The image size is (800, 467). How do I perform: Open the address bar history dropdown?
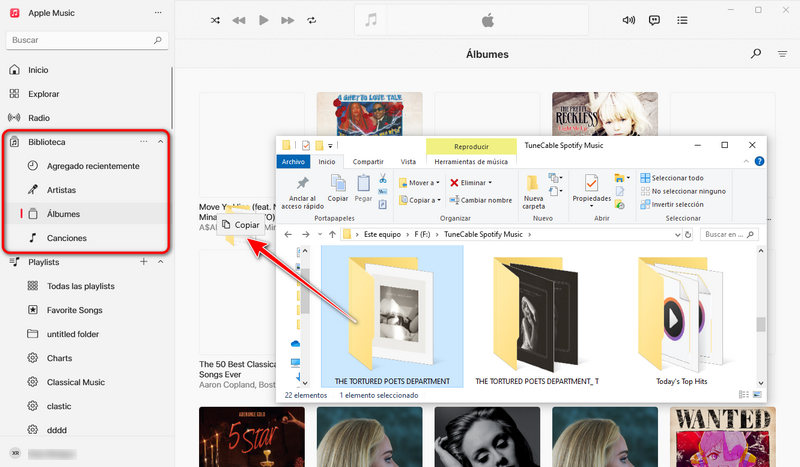(678, 235)
